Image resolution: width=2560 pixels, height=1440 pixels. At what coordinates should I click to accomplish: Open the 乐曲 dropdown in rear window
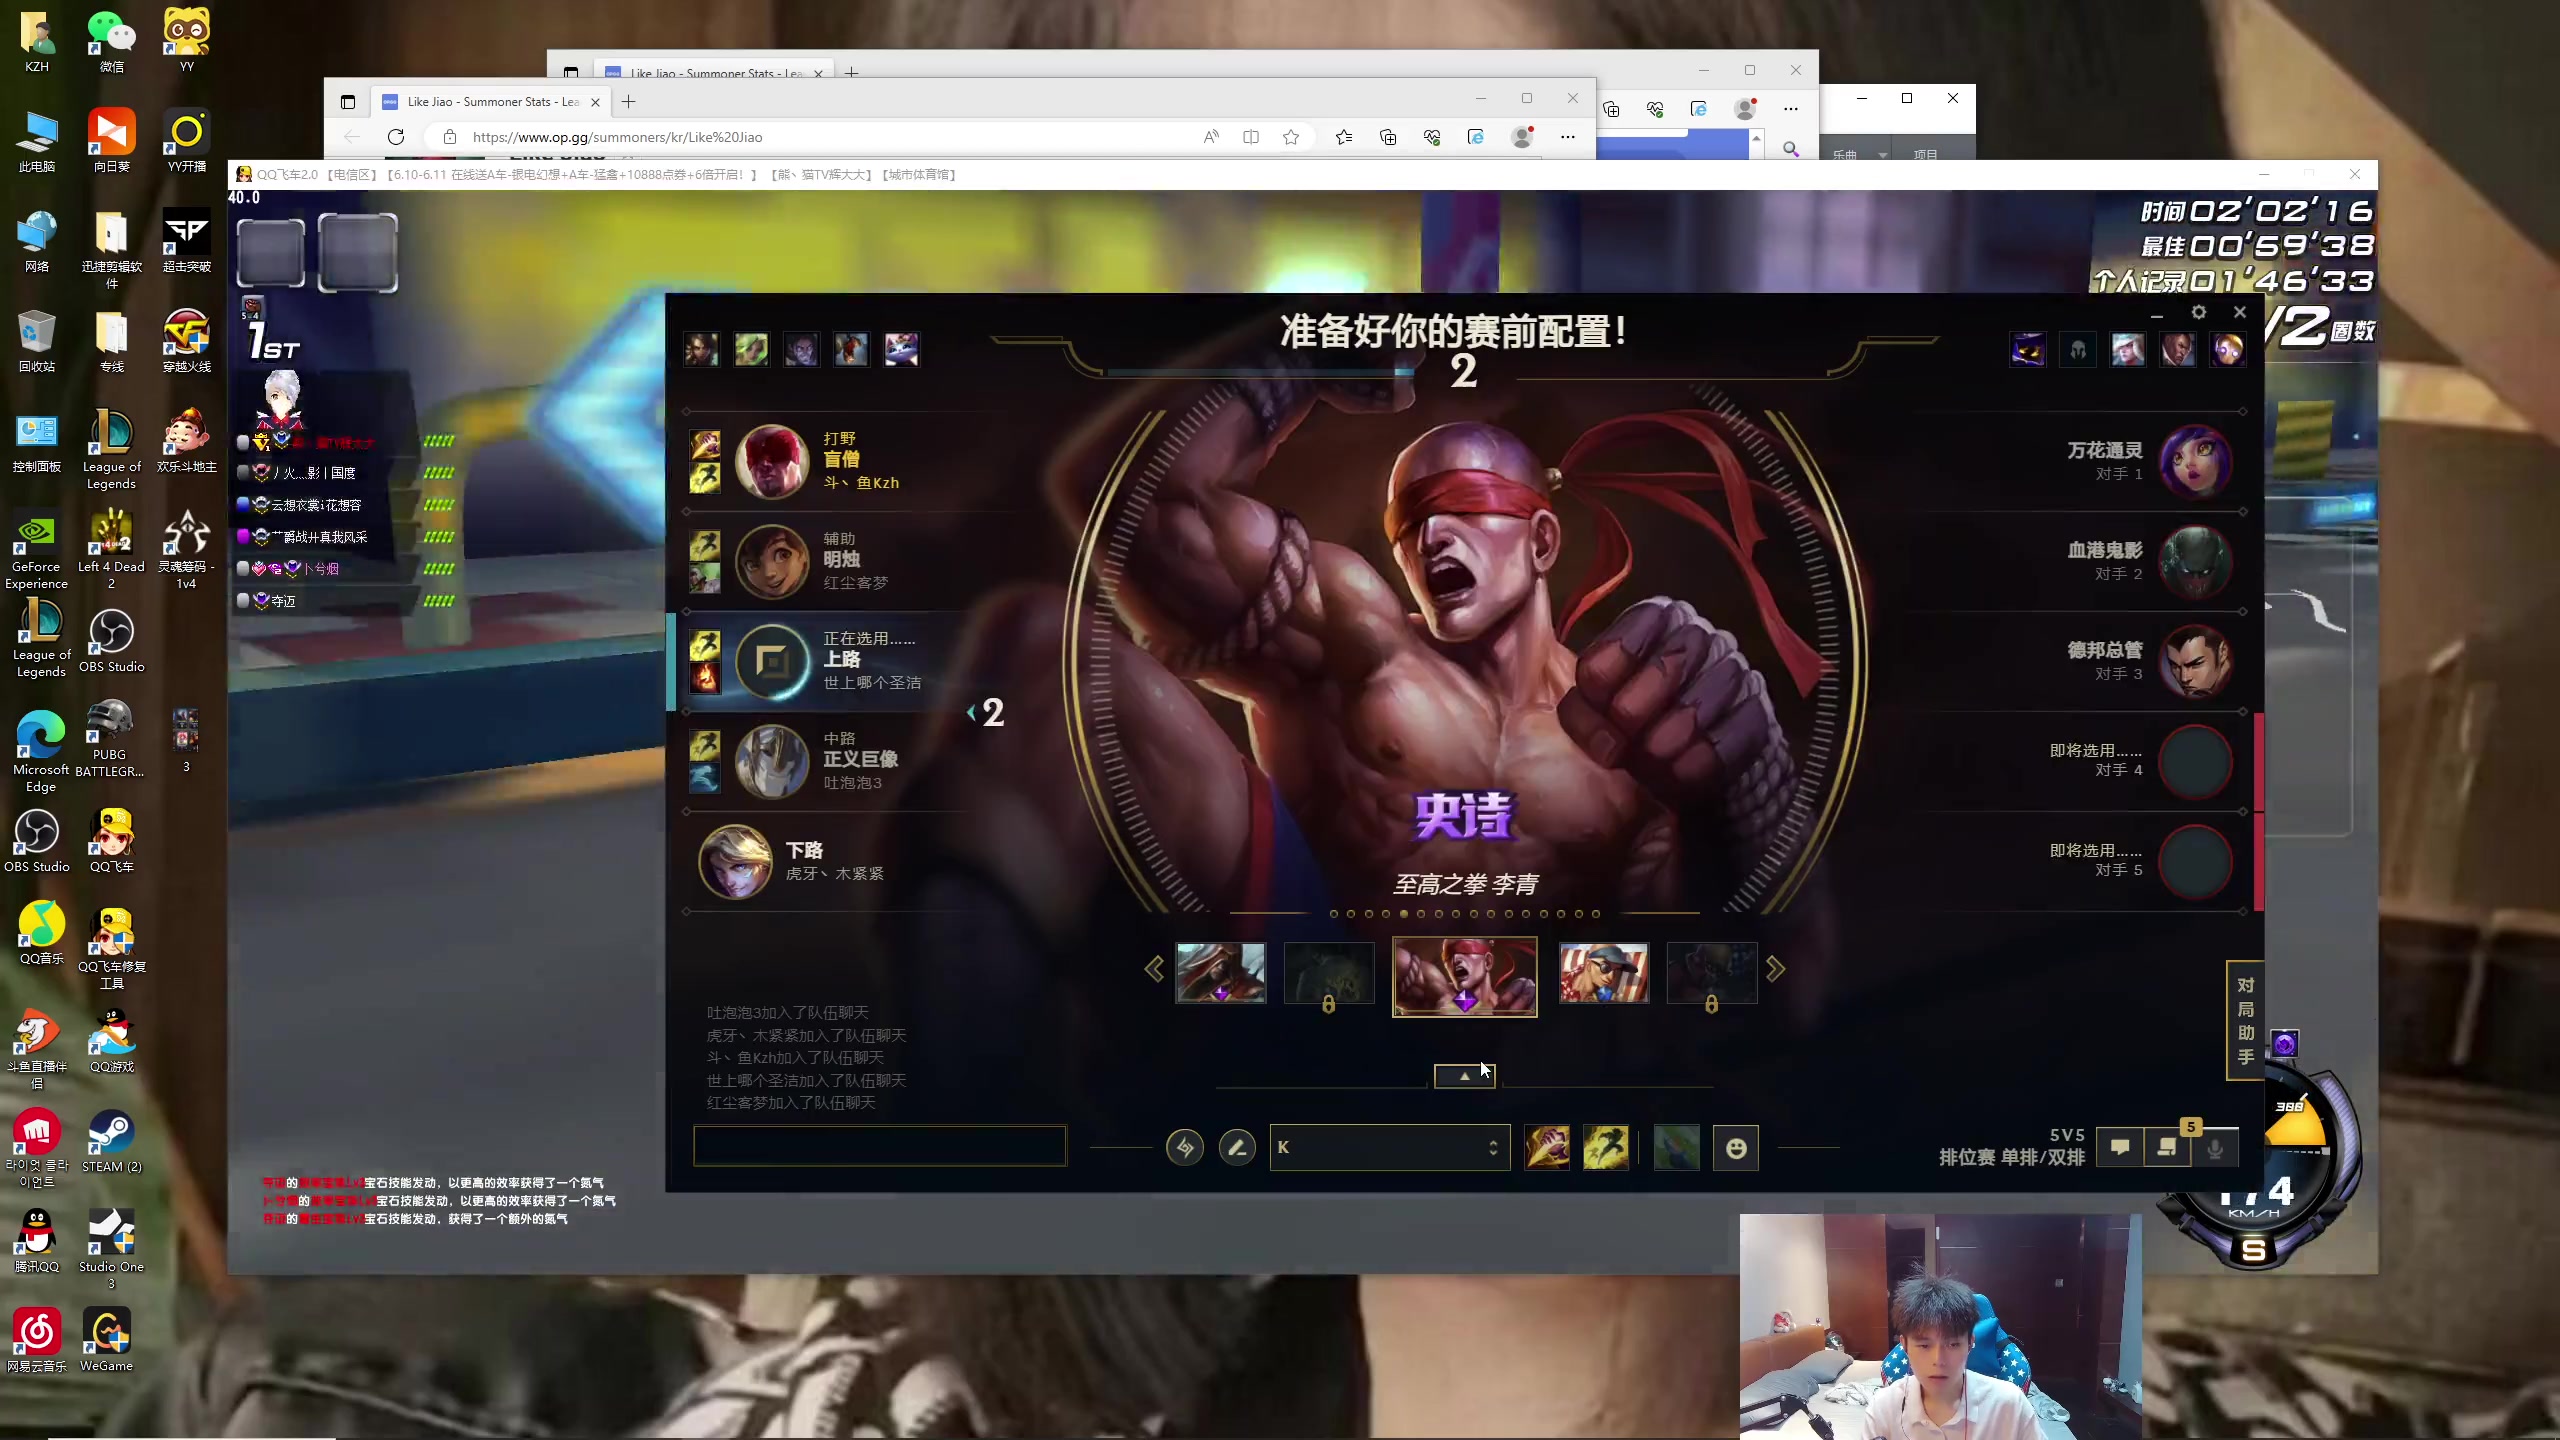click(x=1859, y=155)
